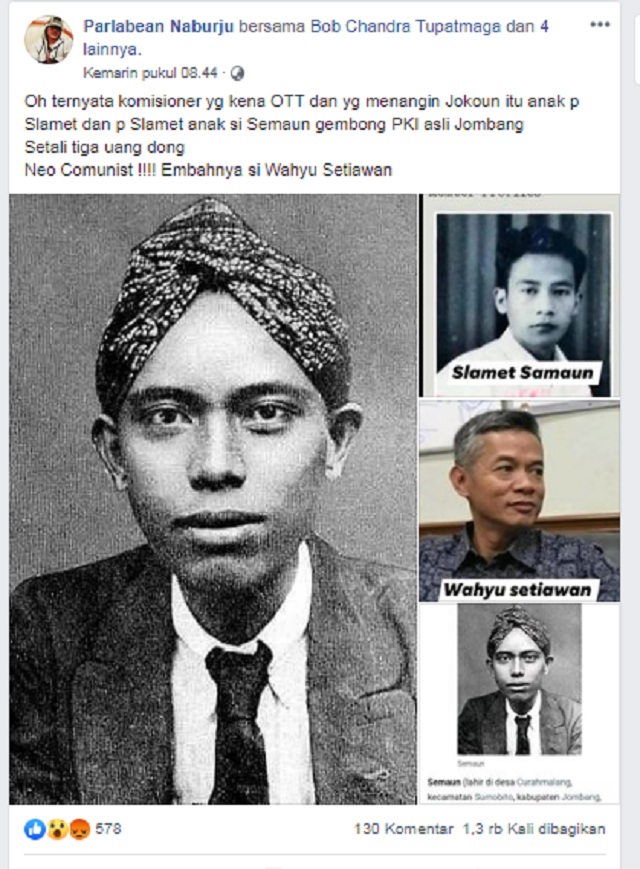
Task: Open the large Semaun portrait photo
Action: tap(213, 499)
